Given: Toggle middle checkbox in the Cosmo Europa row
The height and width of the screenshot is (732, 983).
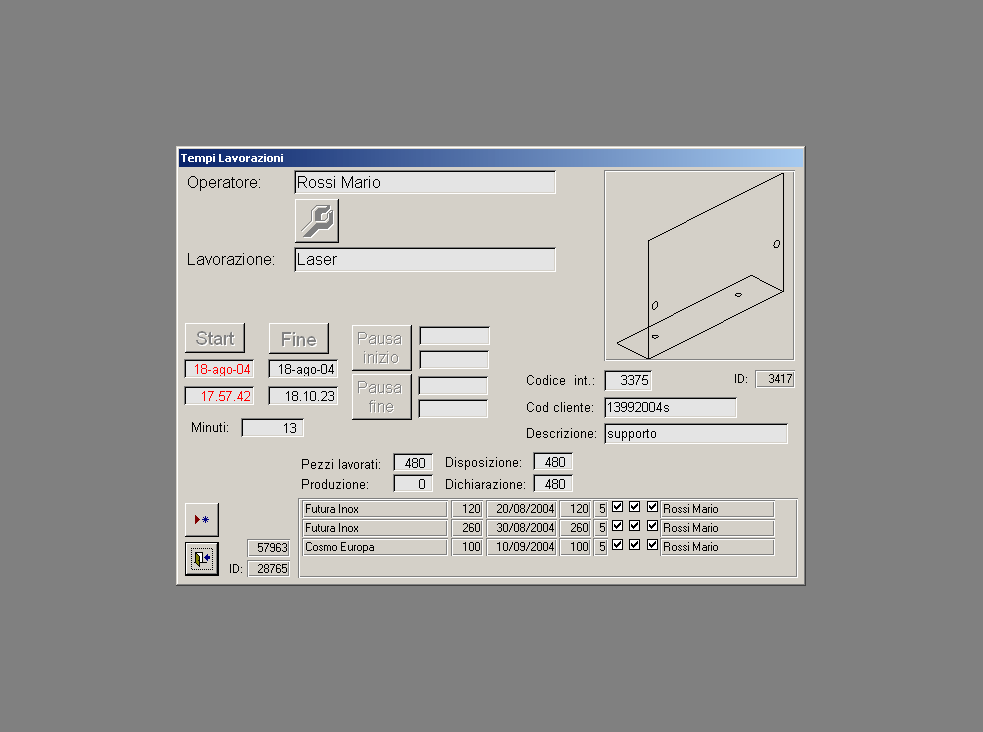Looking at the screenshot, I should click(x=634, y=545).
